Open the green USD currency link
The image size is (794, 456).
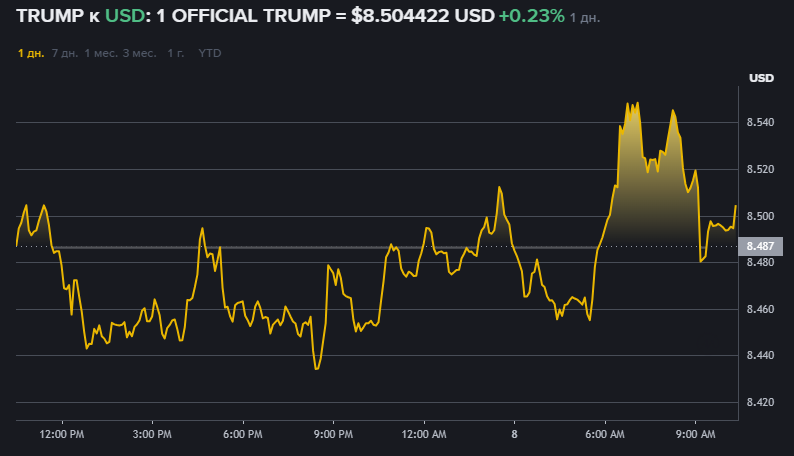pos(125,16)
